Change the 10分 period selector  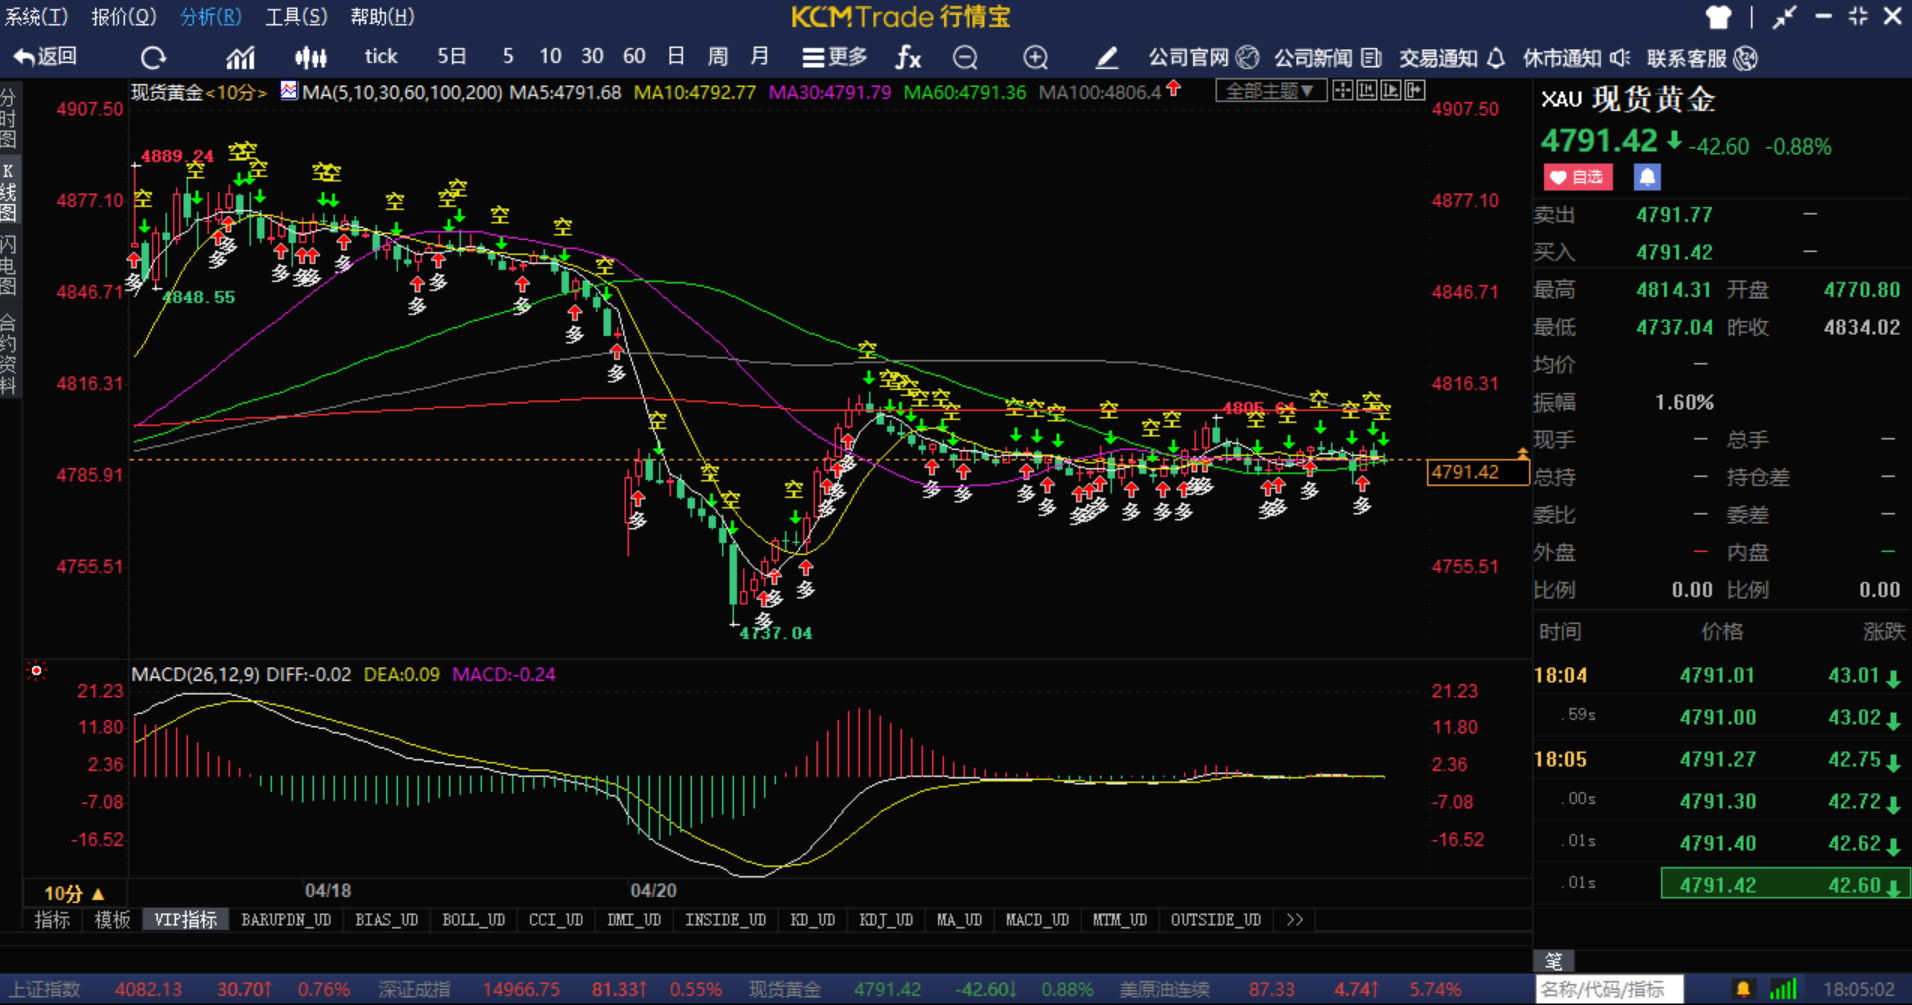(x=74, y=893)
